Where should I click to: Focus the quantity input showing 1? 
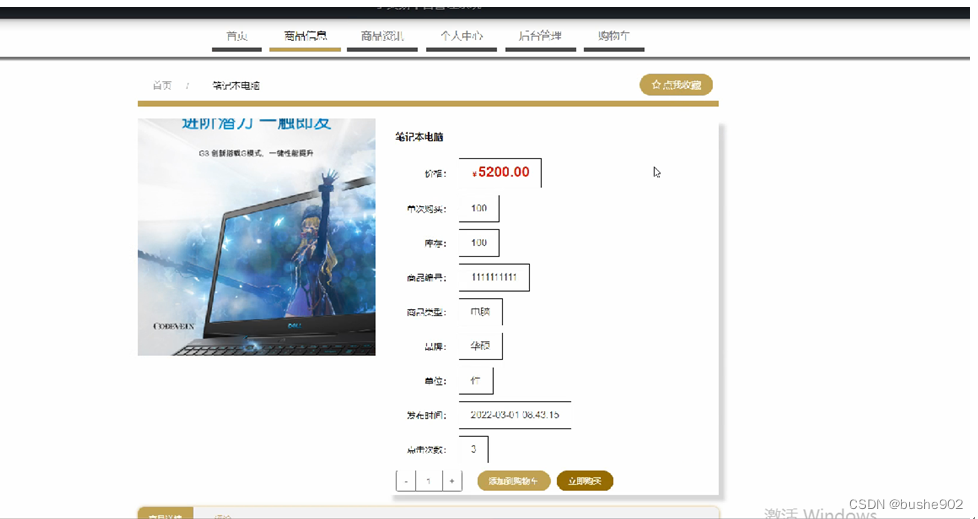tap(428, 481)
